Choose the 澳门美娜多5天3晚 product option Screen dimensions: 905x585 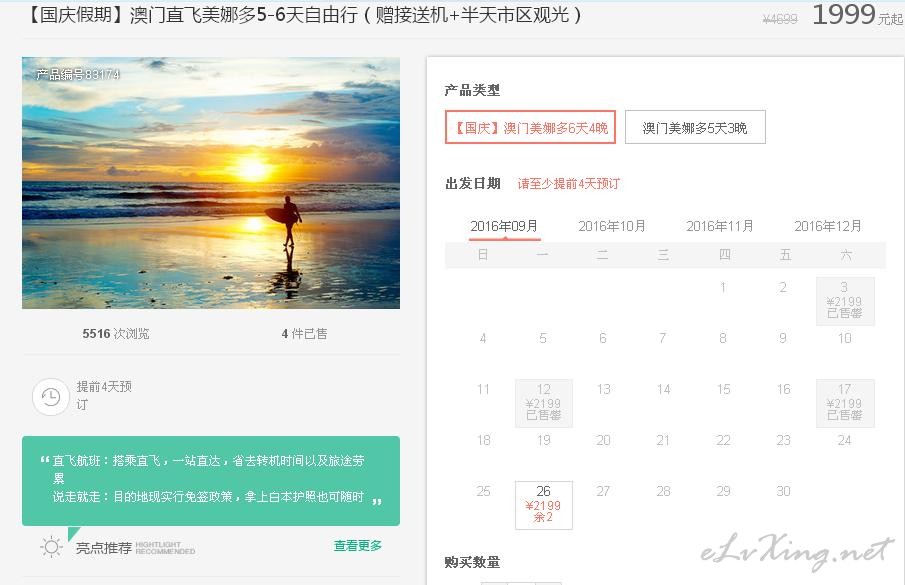(695, 128)
